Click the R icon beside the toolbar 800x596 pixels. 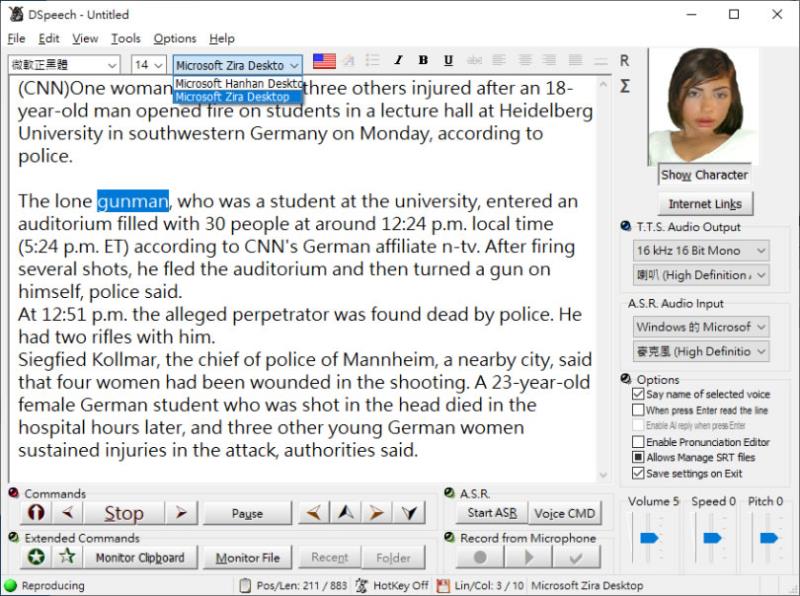[624, 61]
